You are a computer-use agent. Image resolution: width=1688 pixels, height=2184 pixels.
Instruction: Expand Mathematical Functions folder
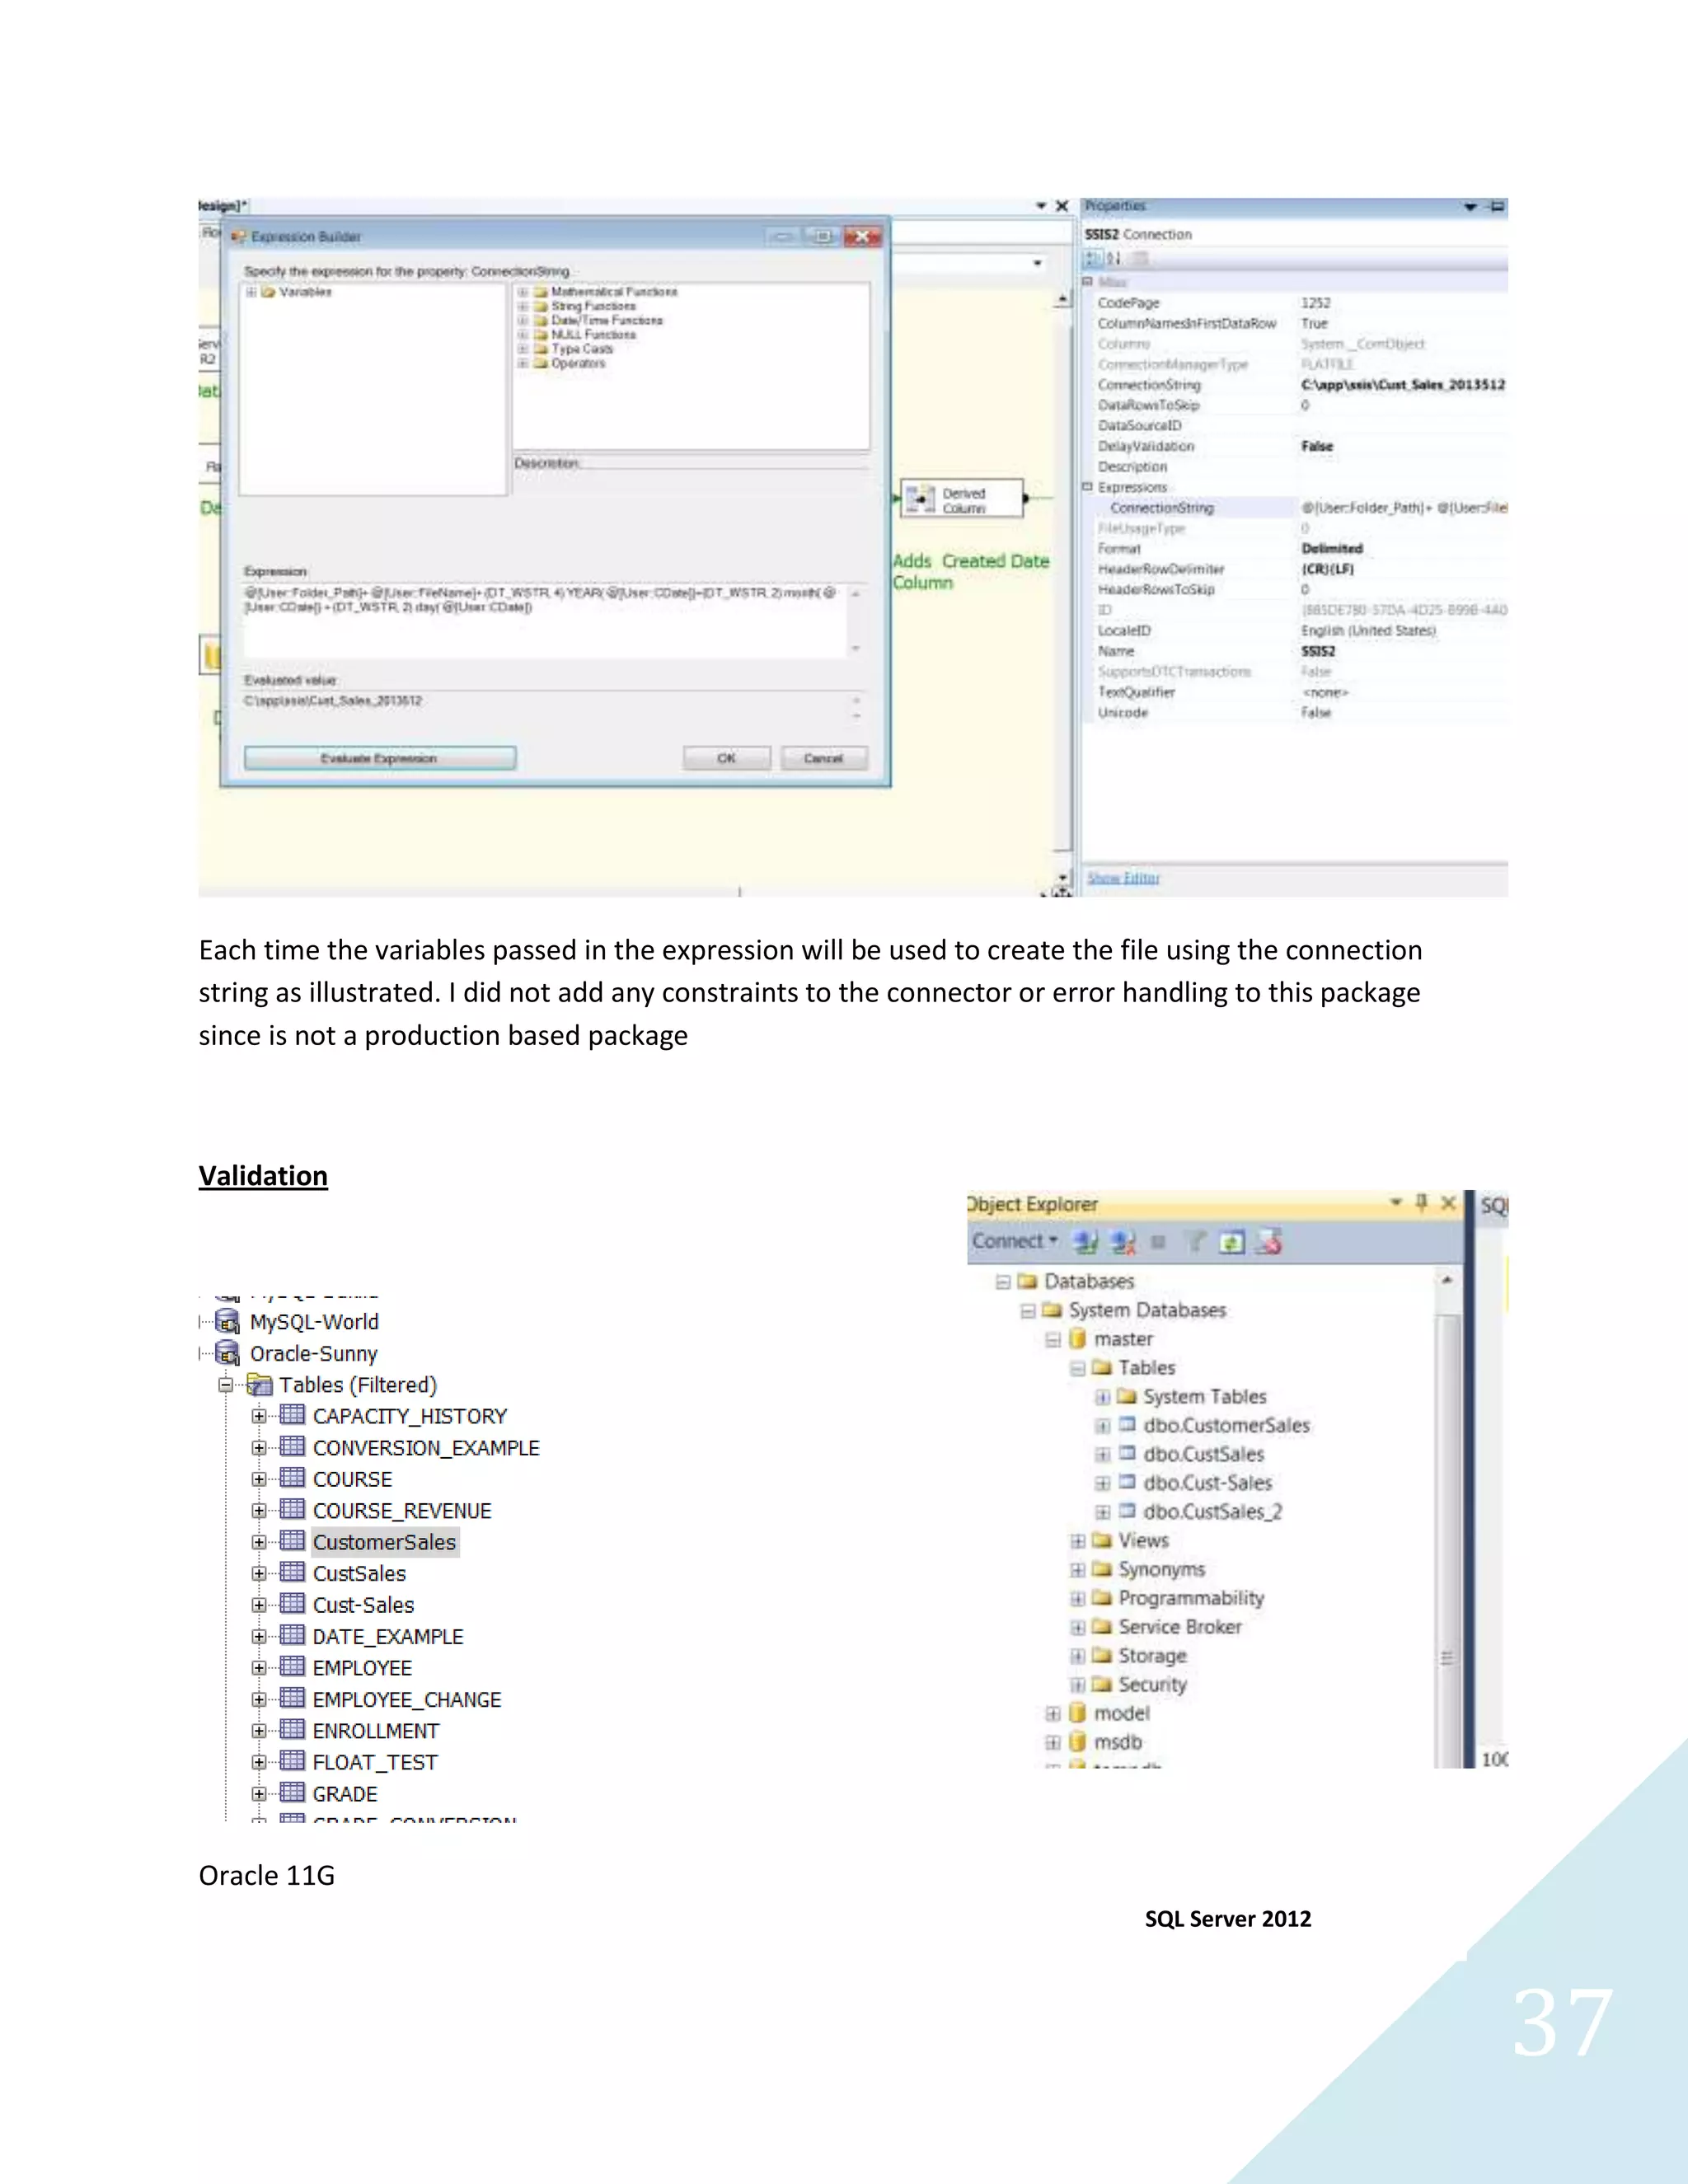[522, 292]
